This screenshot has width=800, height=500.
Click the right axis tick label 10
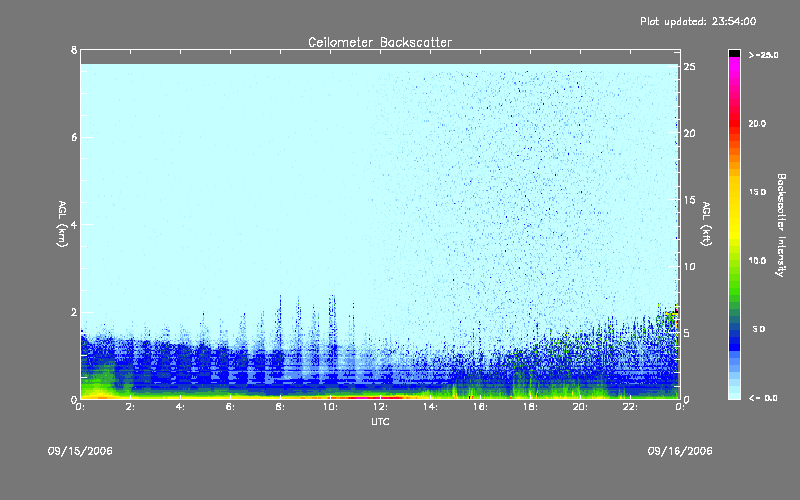[690, 267]
